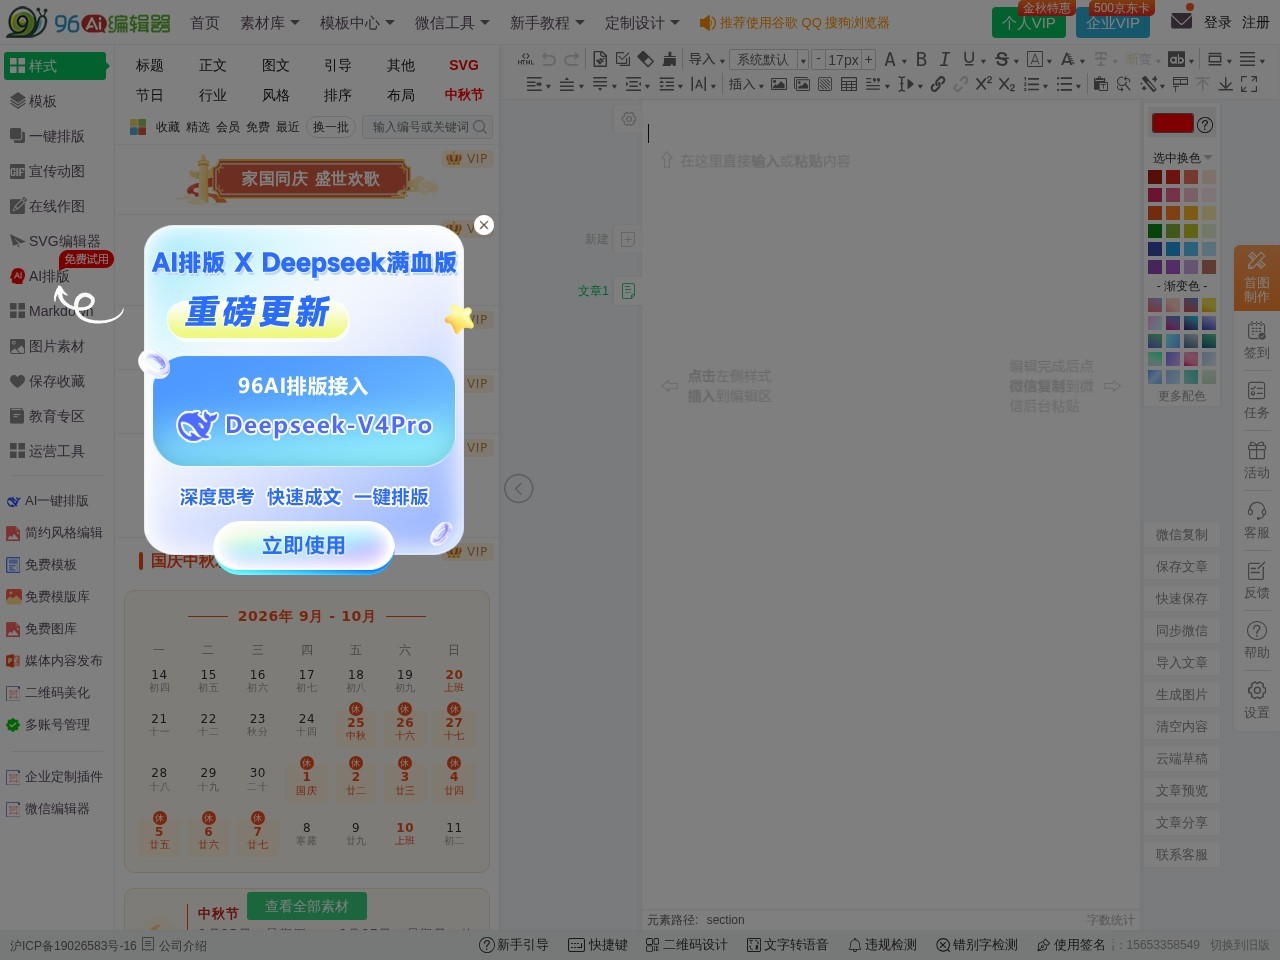Switch to 标题 style tab
The width and height of the screenshot is (1280, 960).
150,65
